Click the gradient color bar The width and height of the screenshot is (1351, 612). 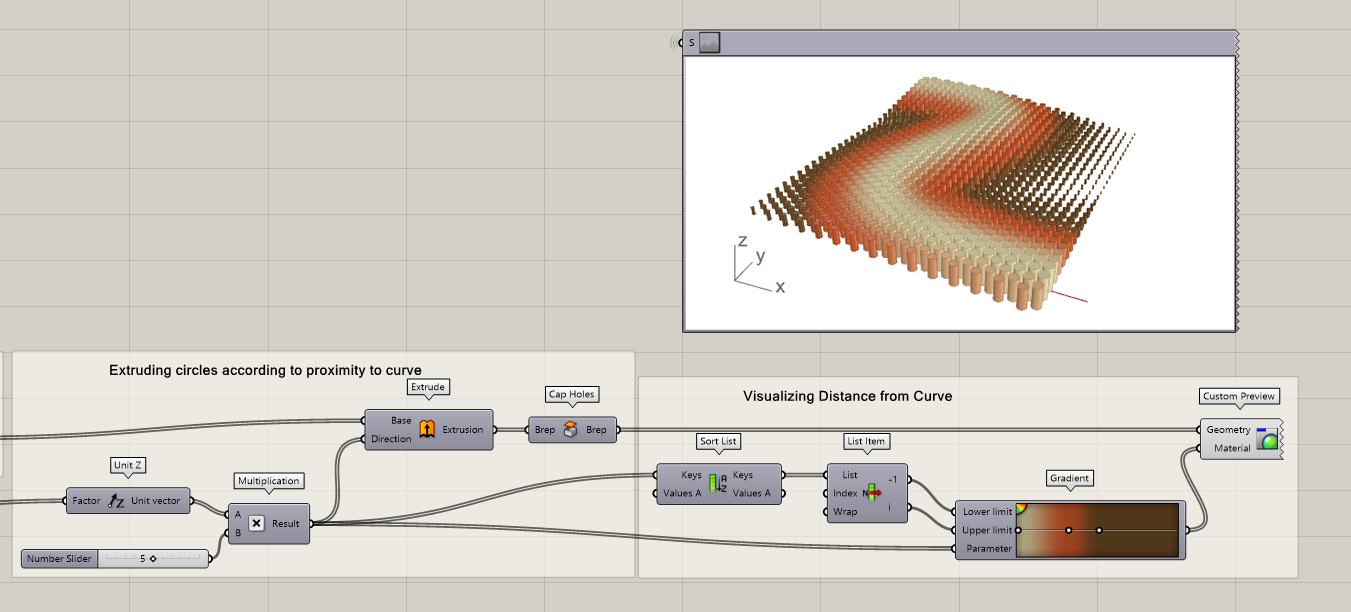pyautogui.click(x=1099, y=530)
